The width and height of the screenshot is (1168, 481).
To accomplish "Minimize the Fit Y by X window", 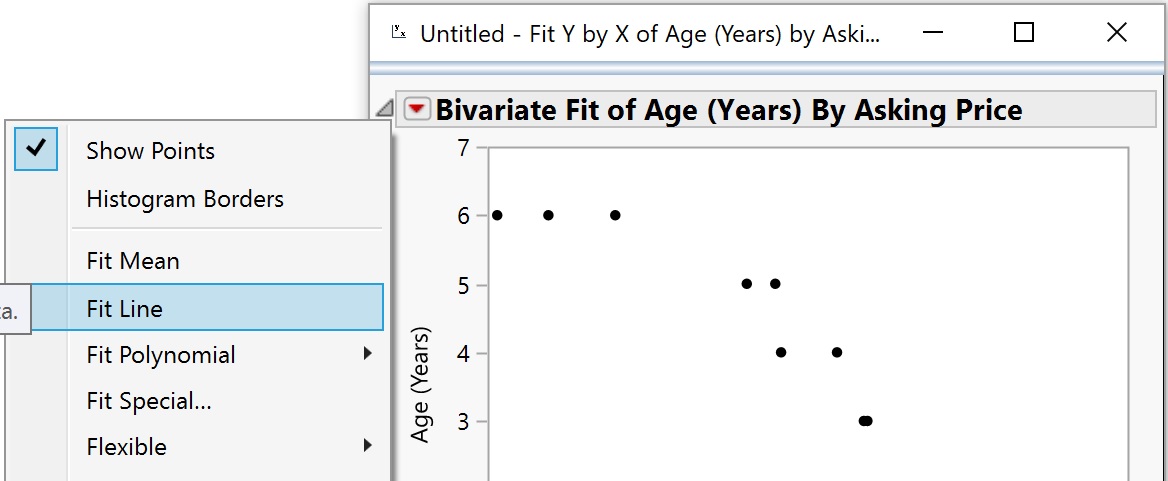I will 933,32.
